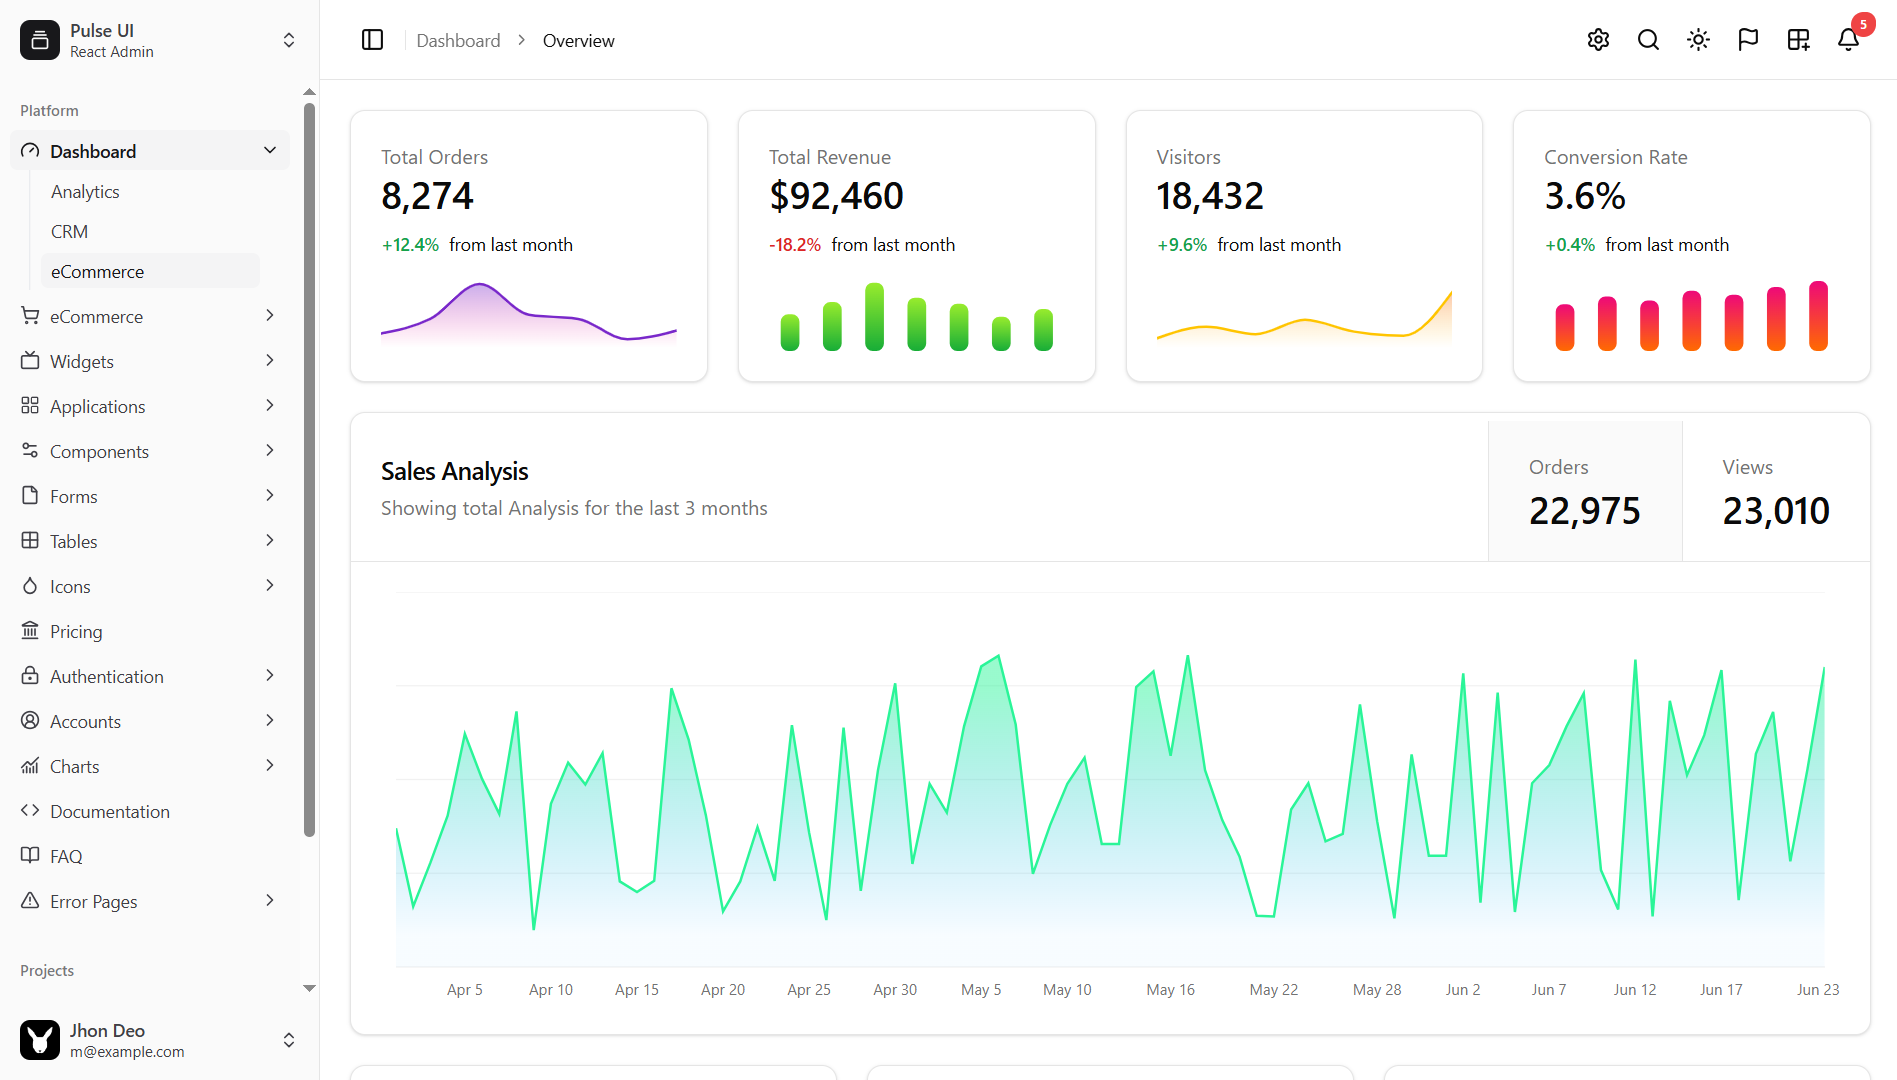Screen dimensions: 1897x1080
Task: Open the apps grid-plus icon
Action: [1798, 40]
